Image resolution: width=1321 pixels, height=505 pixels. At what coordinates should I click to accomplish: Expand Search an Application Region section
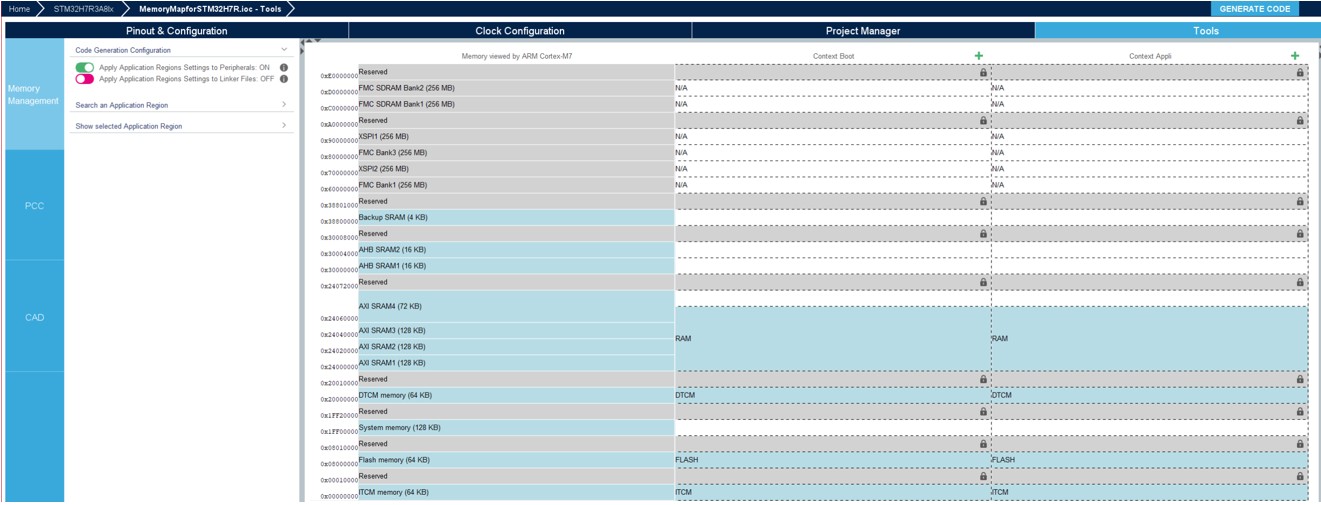point(284,104)
